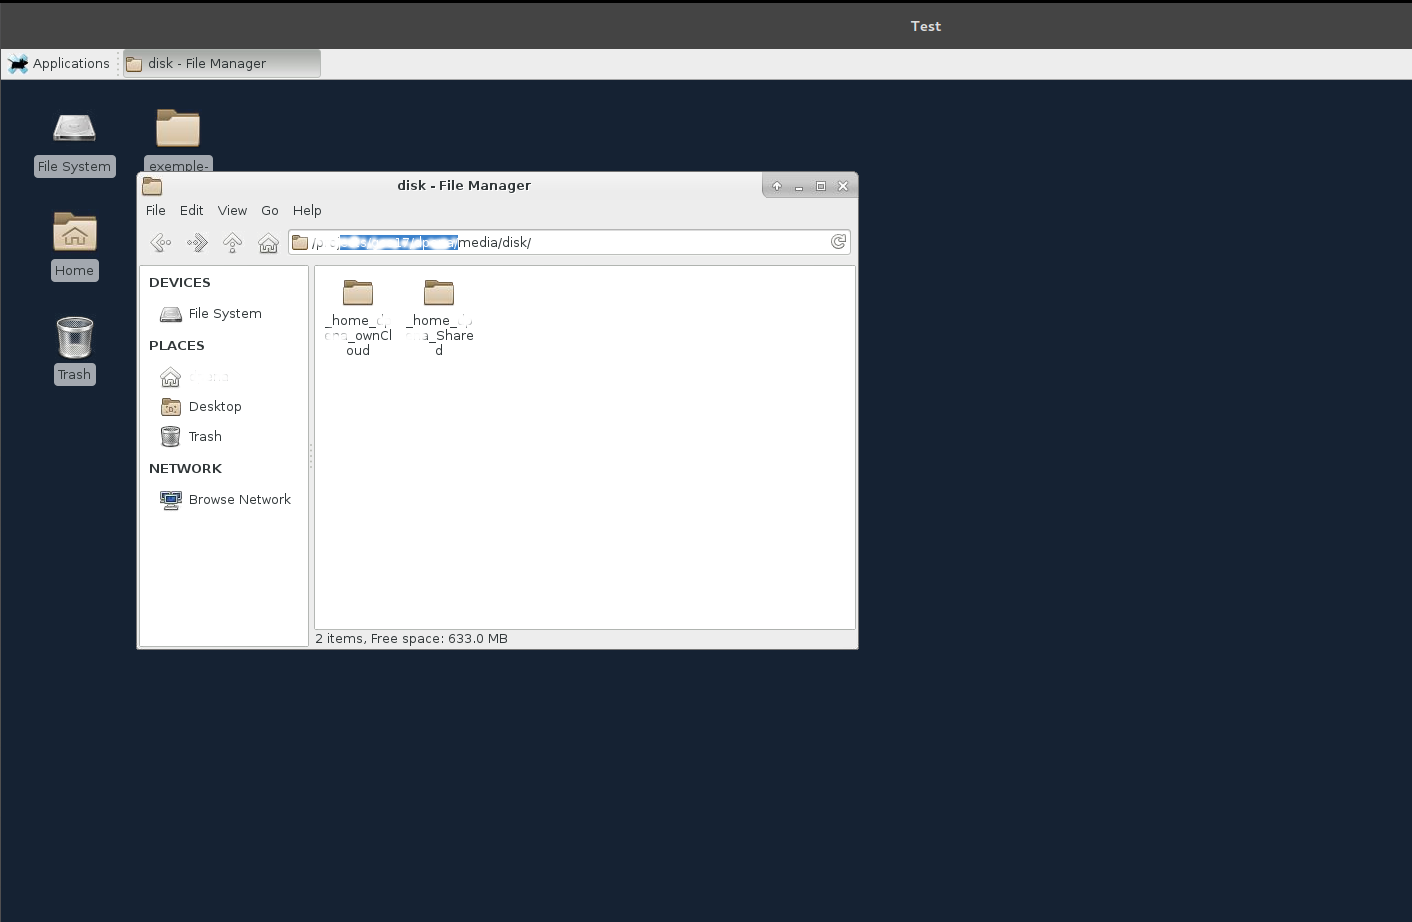
Task: Open Browse Network in the sidebar
Action: (x=239, y=499)
